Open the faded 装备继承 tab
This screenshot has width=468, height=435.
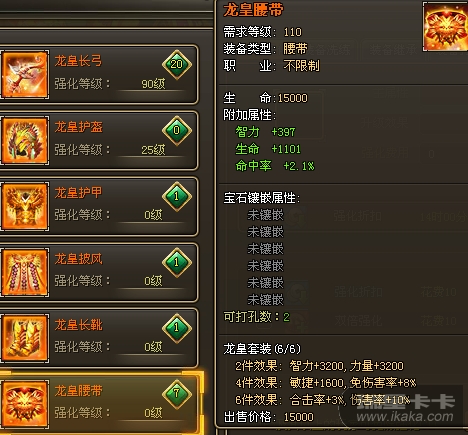tap(393, 50)
